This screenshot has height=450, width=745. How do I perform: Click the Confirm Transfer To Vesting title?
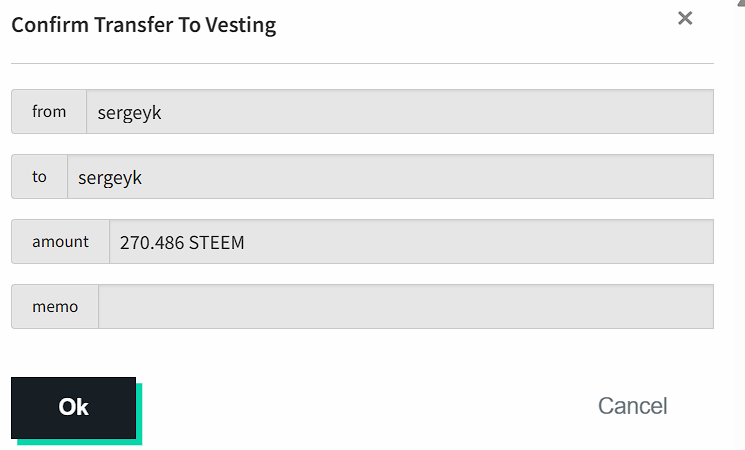[143, 25]
